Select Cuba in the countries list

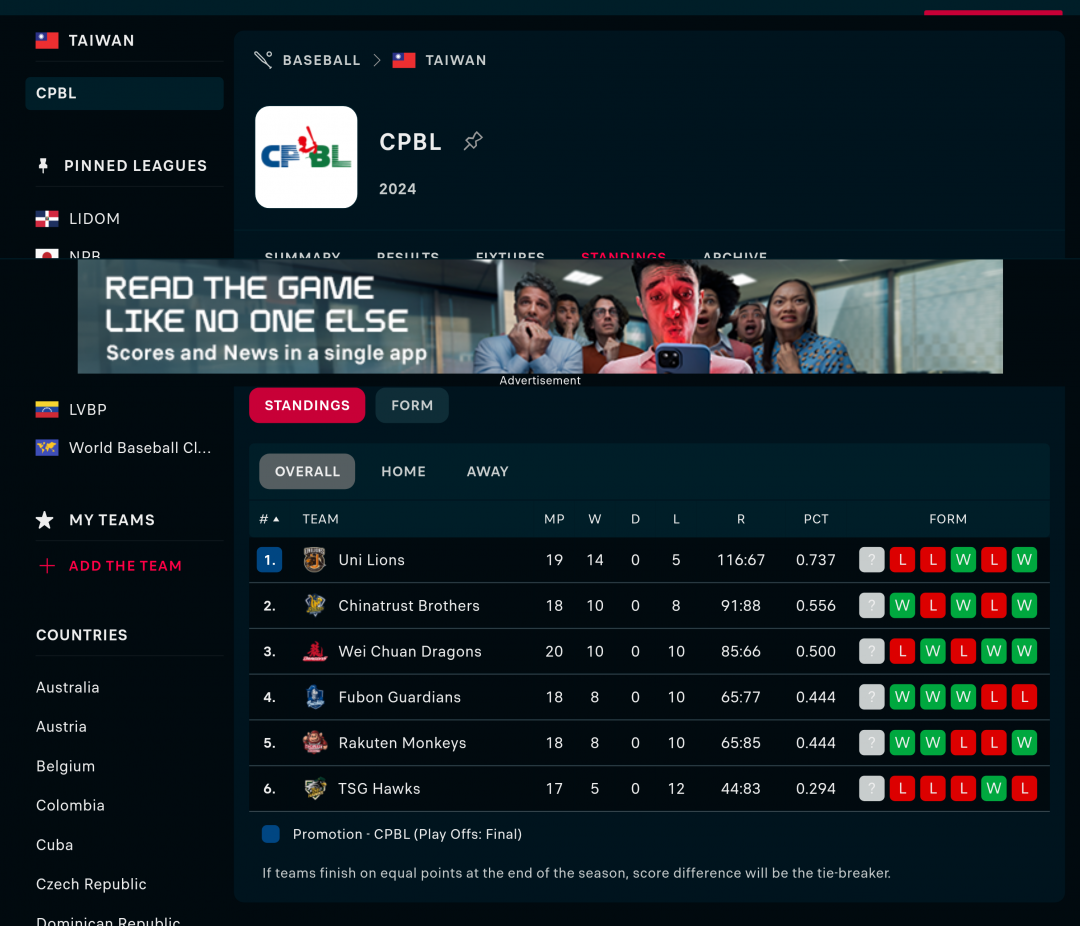pos(54,844)
